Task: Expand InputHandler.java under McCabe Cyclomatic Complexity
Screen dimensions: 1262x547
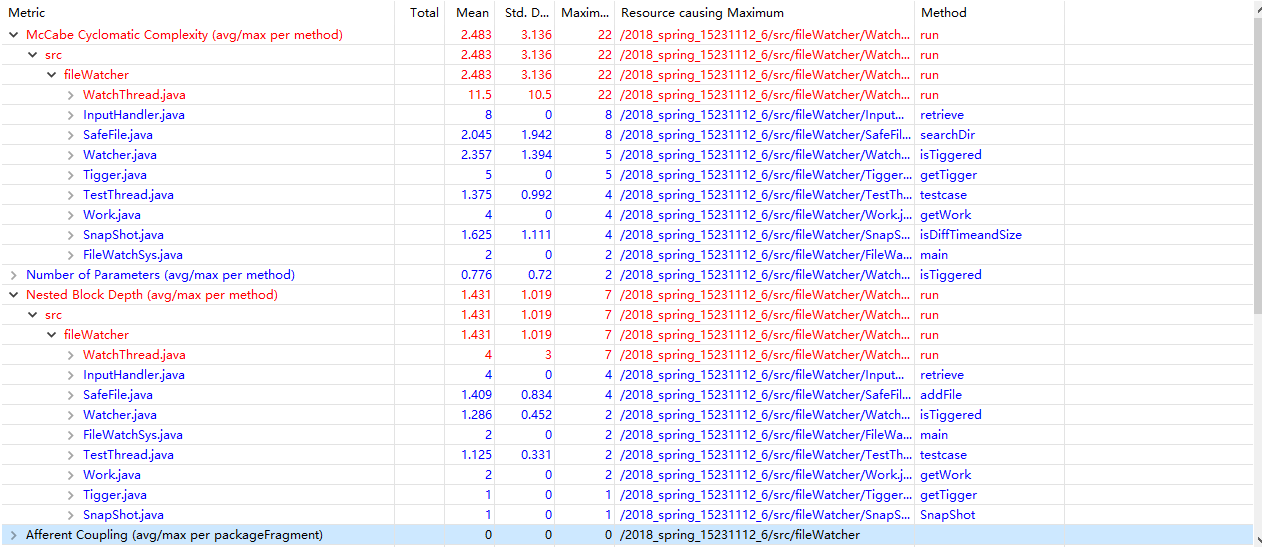Action: pyautogui.click(x=70, y=115)
